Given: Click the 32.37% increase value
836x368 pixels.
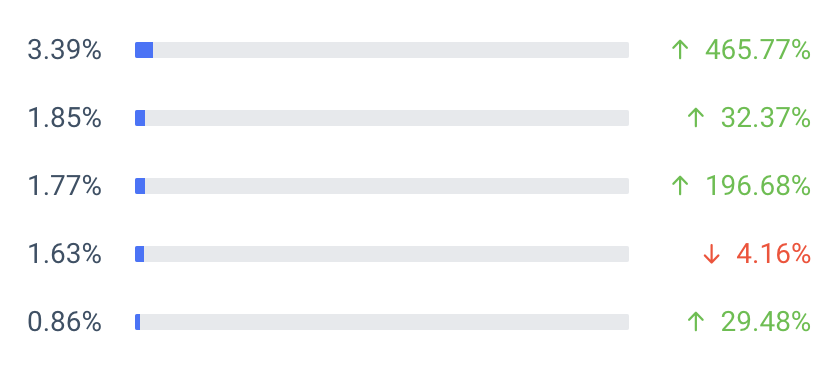Looking at the screenshot, I should pyautogui.click(x=766, y=118).
